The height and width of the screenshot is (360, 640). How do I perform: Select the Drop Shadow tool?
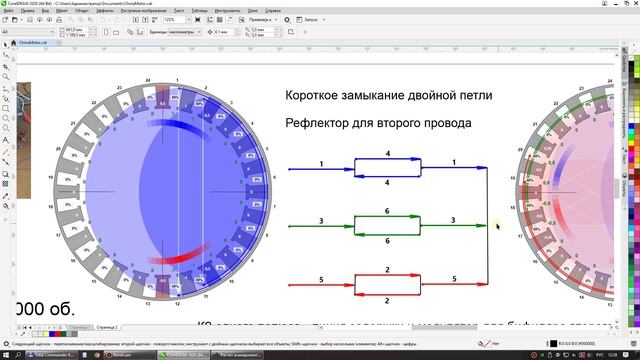(x=6, y=174)
